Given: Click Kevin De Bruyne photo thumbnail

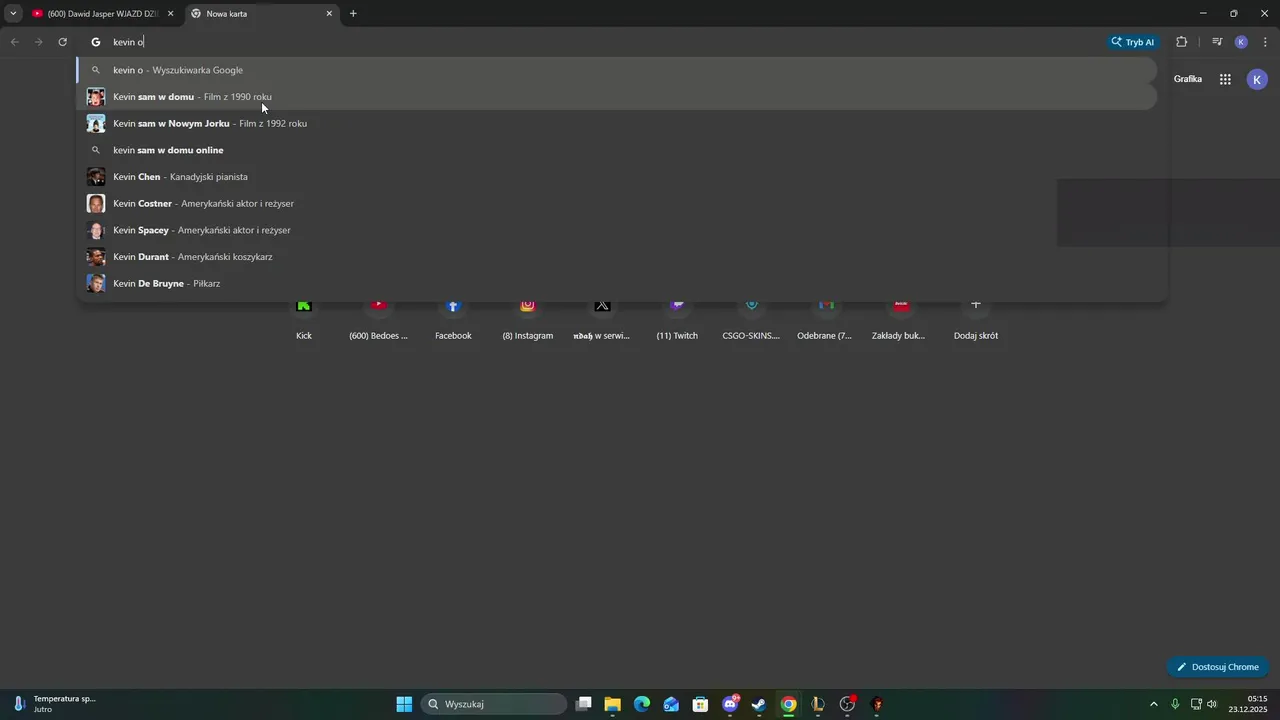Looking at the screenshot, I should (x=96, y=283).
